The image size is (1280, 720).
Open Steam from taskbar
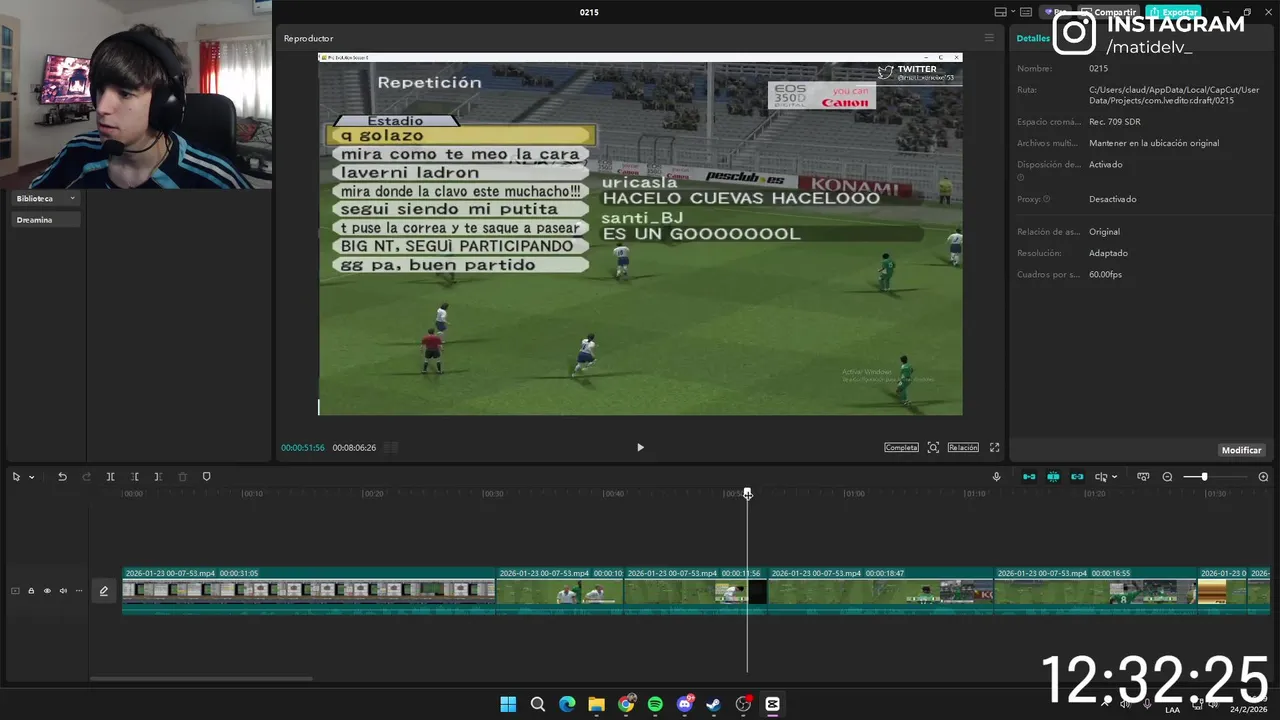(713, 704)
